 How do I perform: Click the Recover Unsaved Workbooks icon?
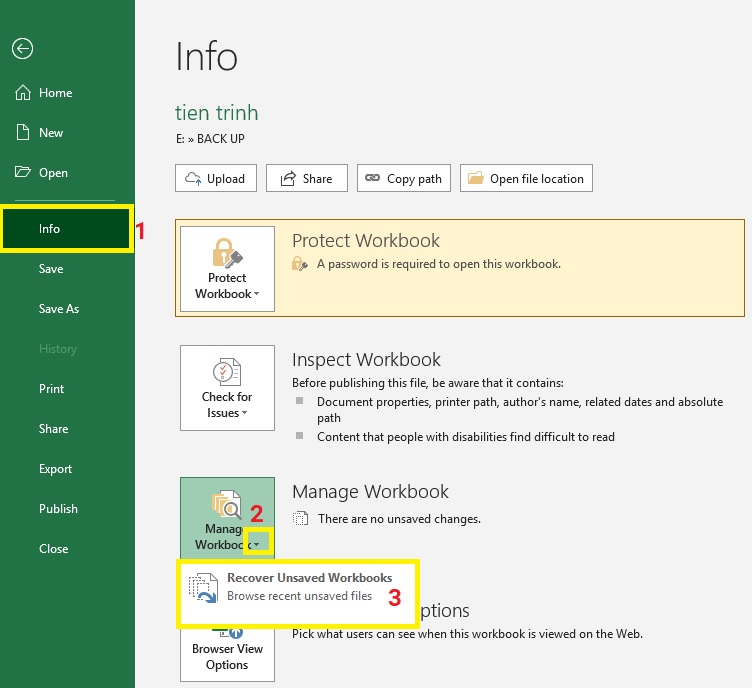pyautogui.click(x=203, y=588)
